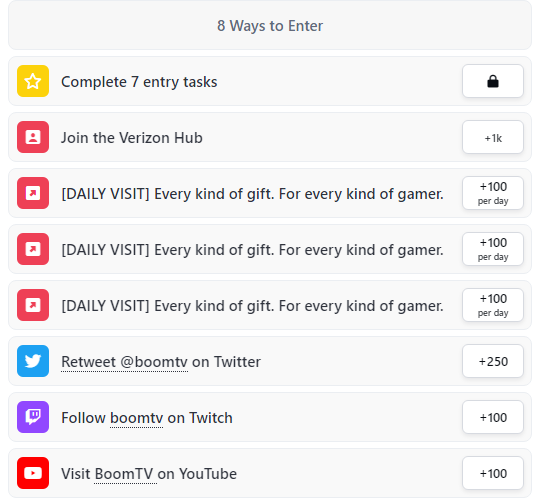Image resolution: width=540 pixels, height=504 pixels.
Task: Open the boomtv Twitch link
Action: click(136, 418)
